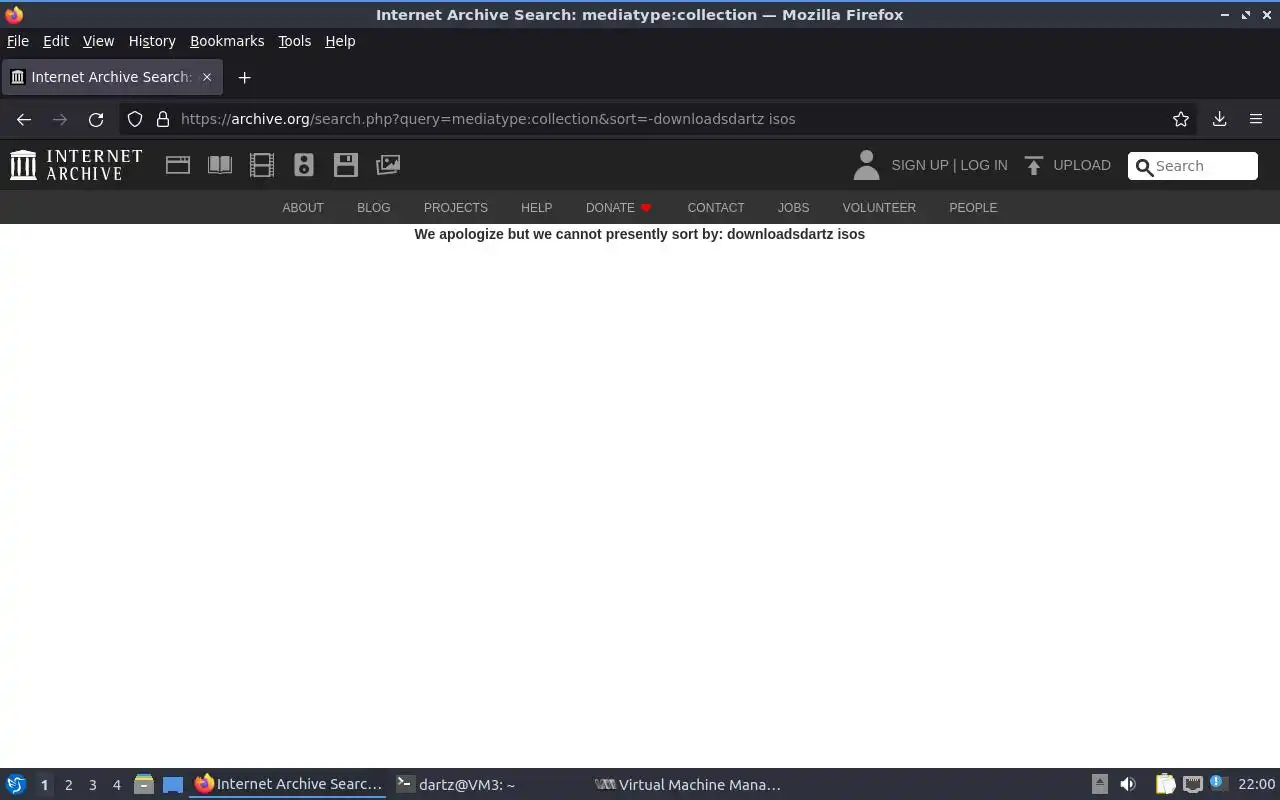Open the File menu

click(x=18, y=41)
